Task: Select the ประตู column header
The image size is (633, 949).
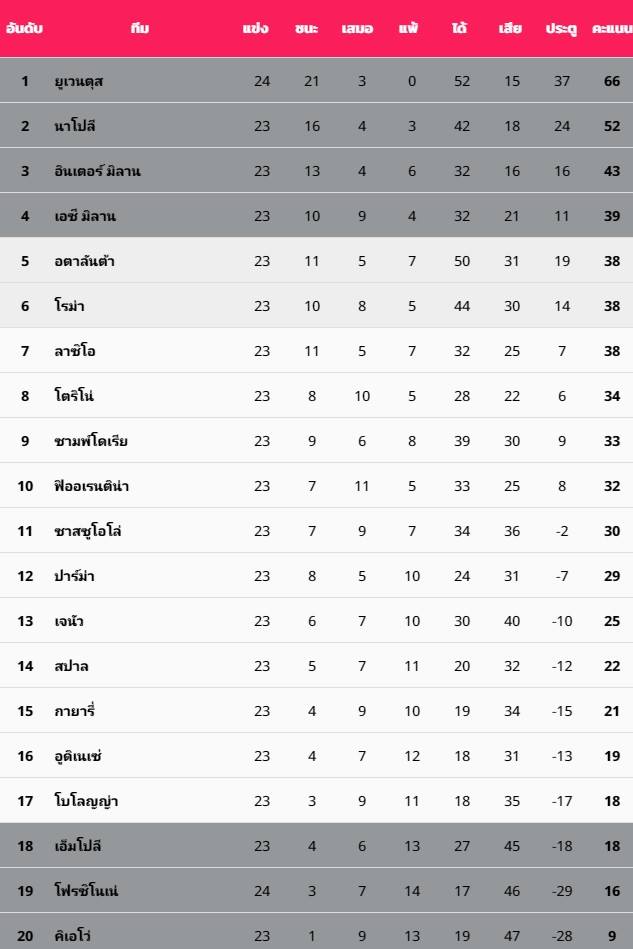Action: coord(561,28)
